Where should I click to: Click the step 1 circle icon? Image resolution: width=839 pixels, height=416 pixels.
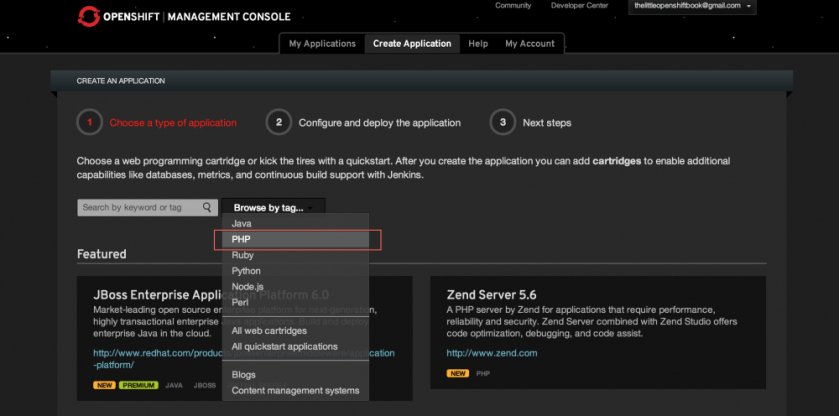[x=89, y=123]
